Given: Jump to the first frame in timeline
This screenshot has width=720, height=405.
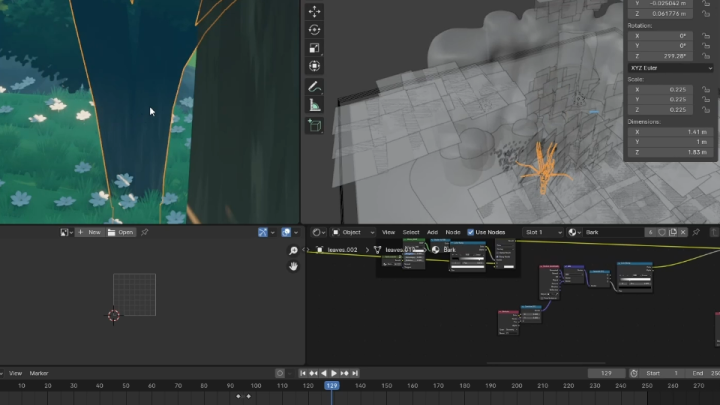Looking at the screenshot, I should [303, 373].
